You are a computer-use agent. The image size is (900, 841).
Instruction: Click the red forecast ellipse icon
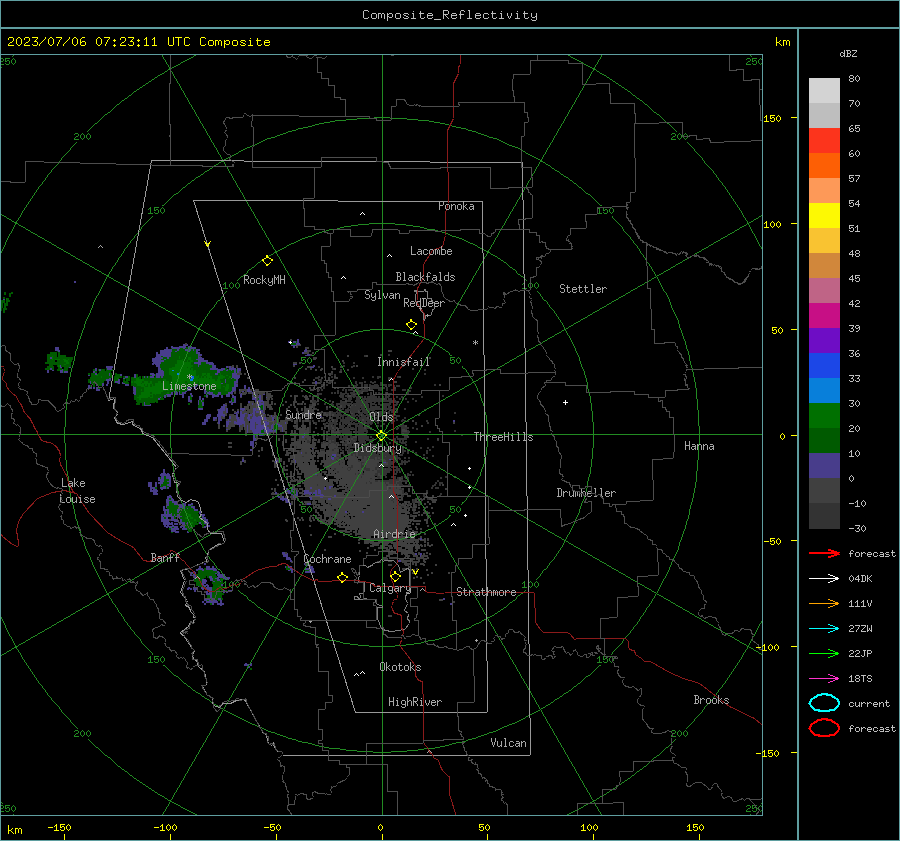824,728
